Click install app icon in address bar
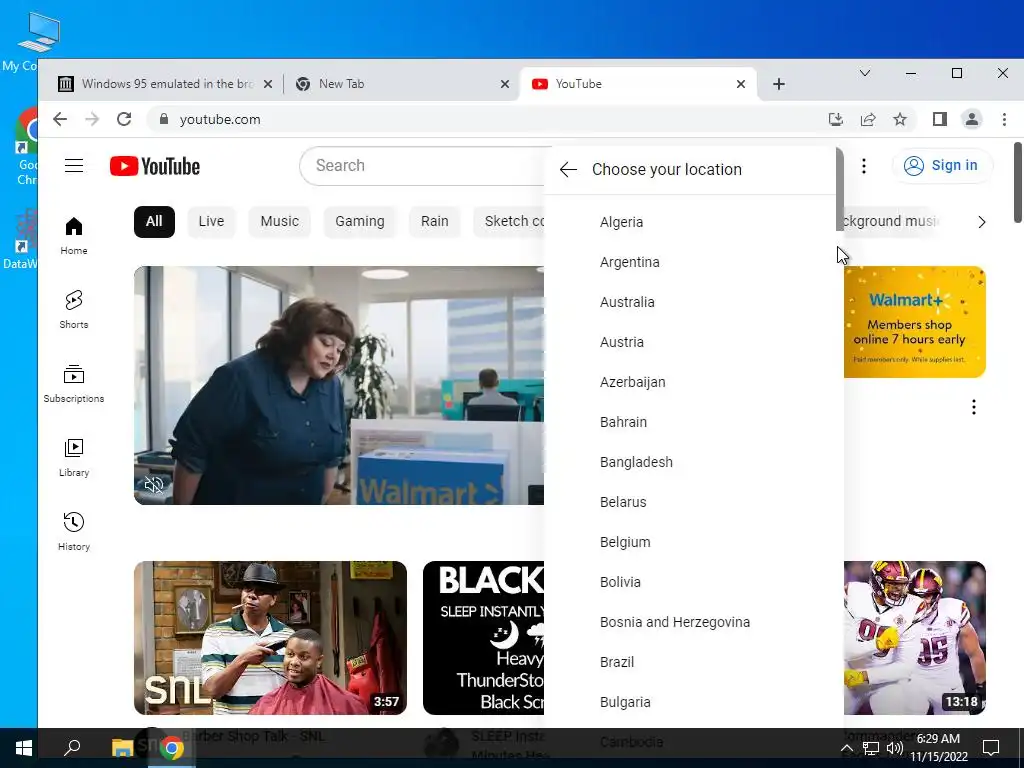This screenshot has width=1024, height=768. (x=836, y=120)
